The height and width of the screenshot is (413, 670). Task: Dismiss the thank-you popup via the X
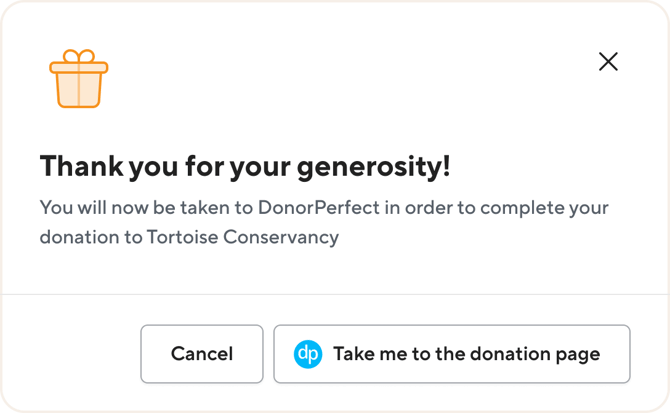[607, 62]
